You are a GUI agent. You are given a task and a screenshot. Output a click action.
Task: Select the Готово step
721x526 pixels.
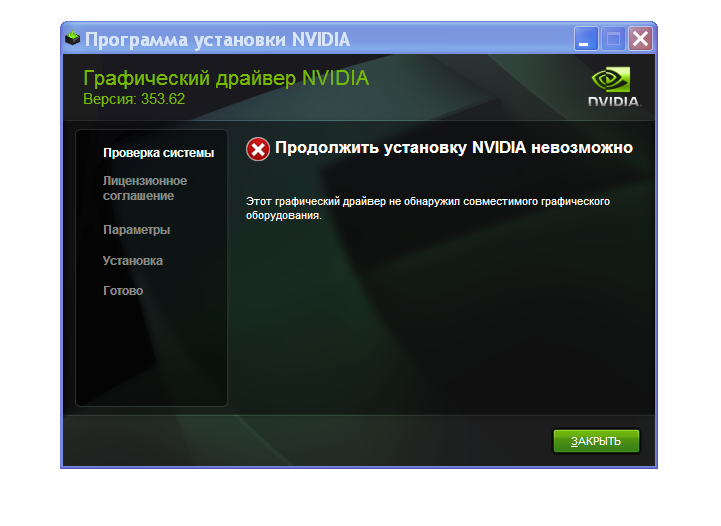(123, 291)
